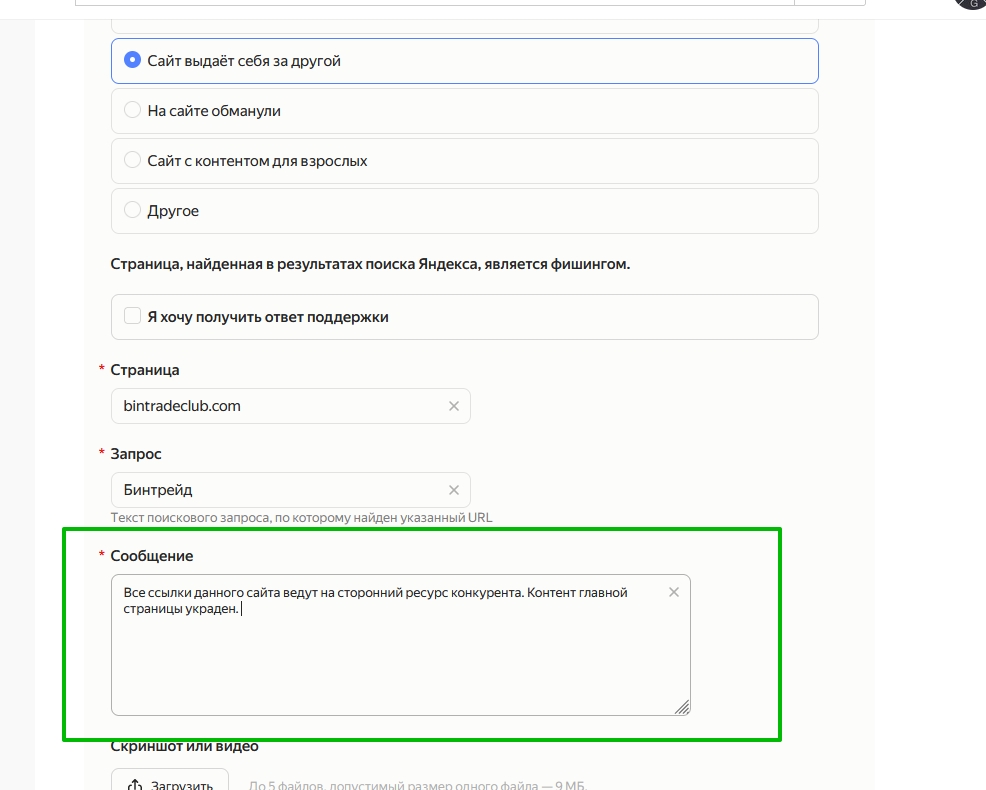Clear the Страница field with its X icon
Image resolution: width=986 pixels, height=790 pixels.
pyautogui.click(x=453, y=406)
